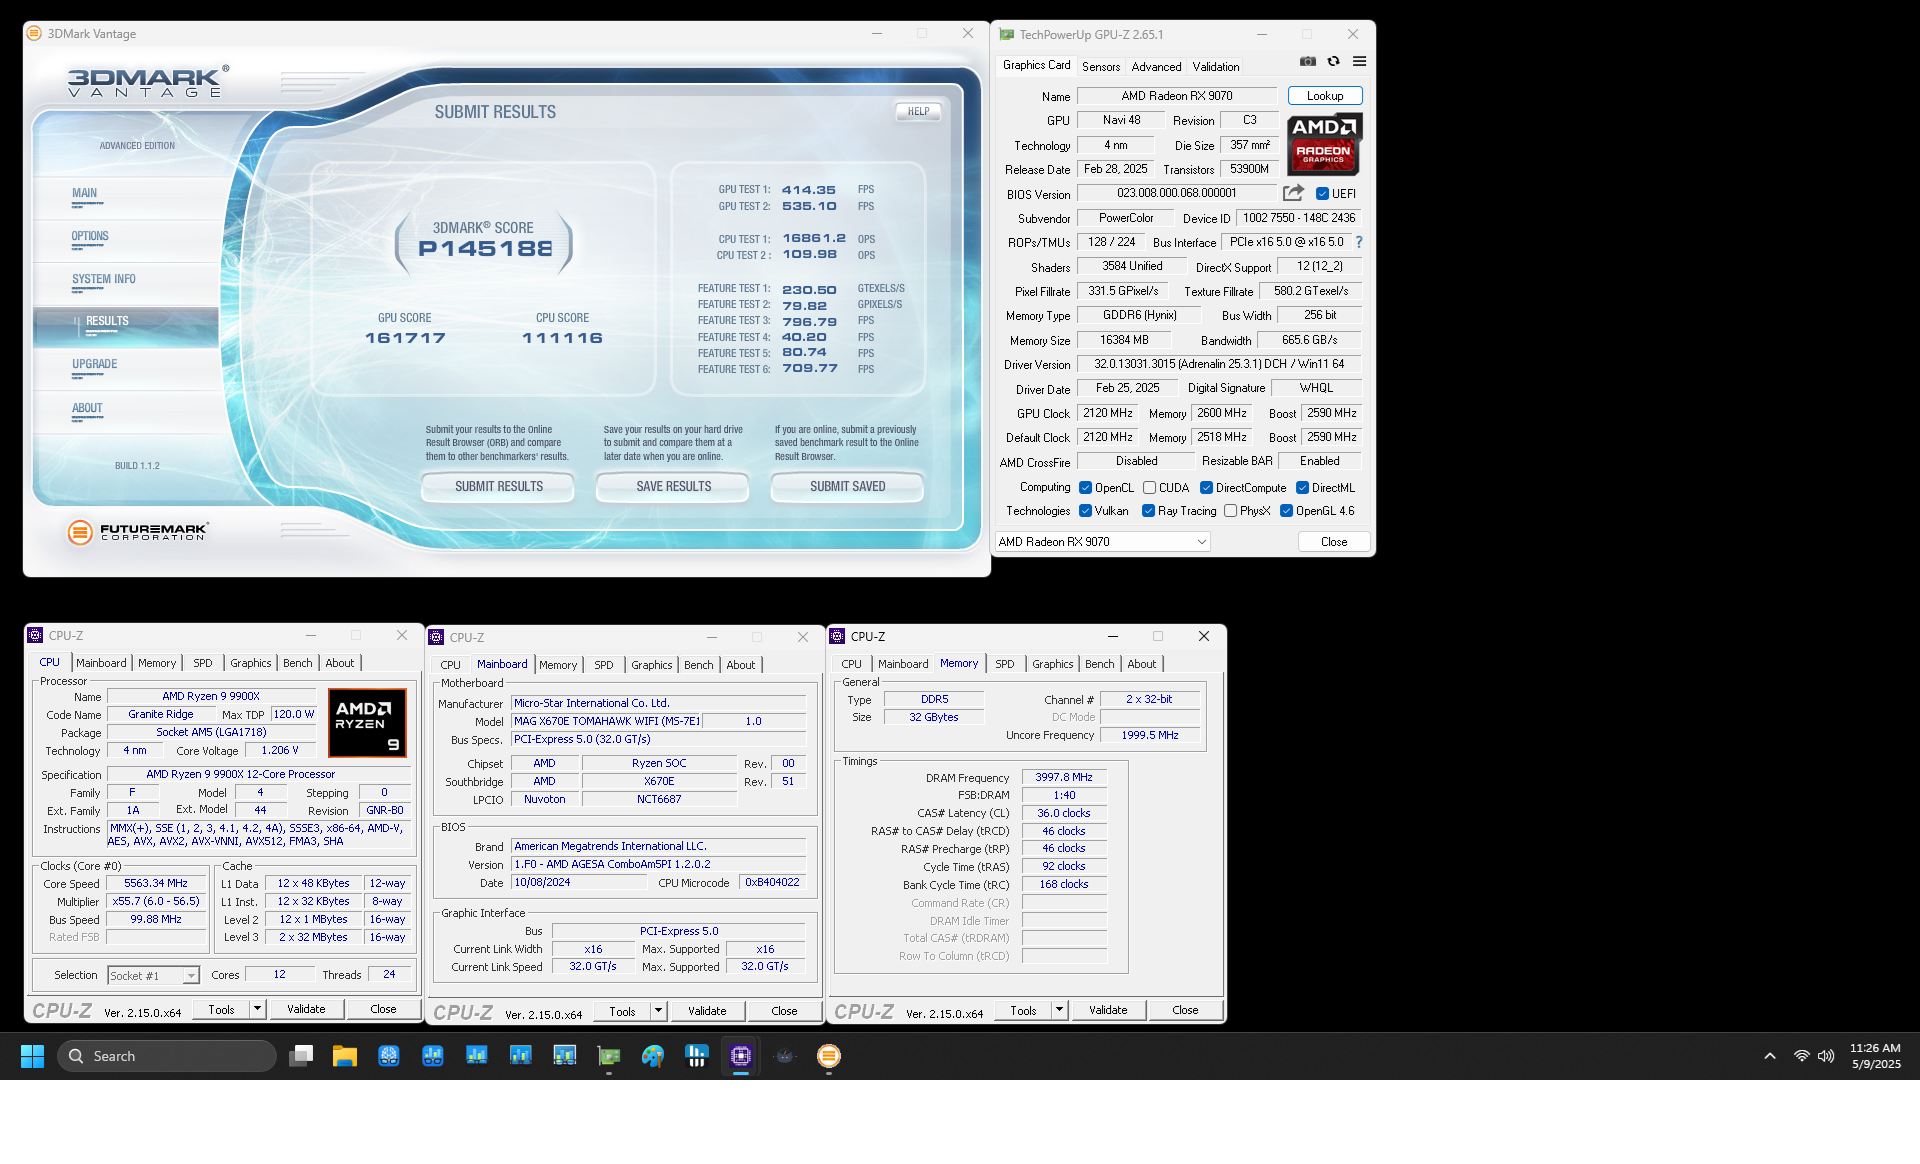The height and width of the screenshot is (1164, 1920).
Task: Click the CPU-Z purple chip taskbar icon
Action: (x=741, y=1056)
